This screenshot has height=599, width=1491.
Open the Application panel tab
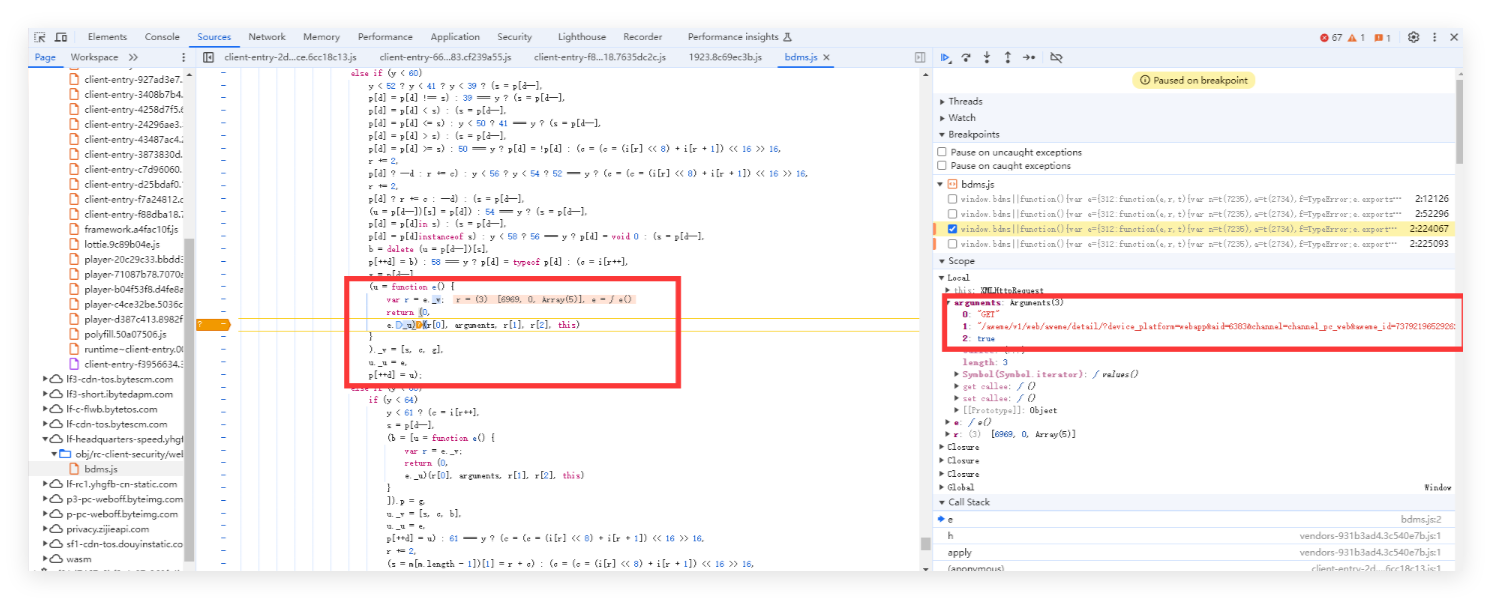(455, 37)
